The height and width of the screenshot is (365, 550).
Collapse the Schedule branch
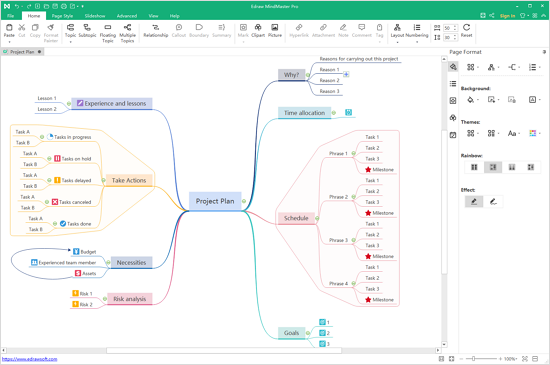(317, 218)
